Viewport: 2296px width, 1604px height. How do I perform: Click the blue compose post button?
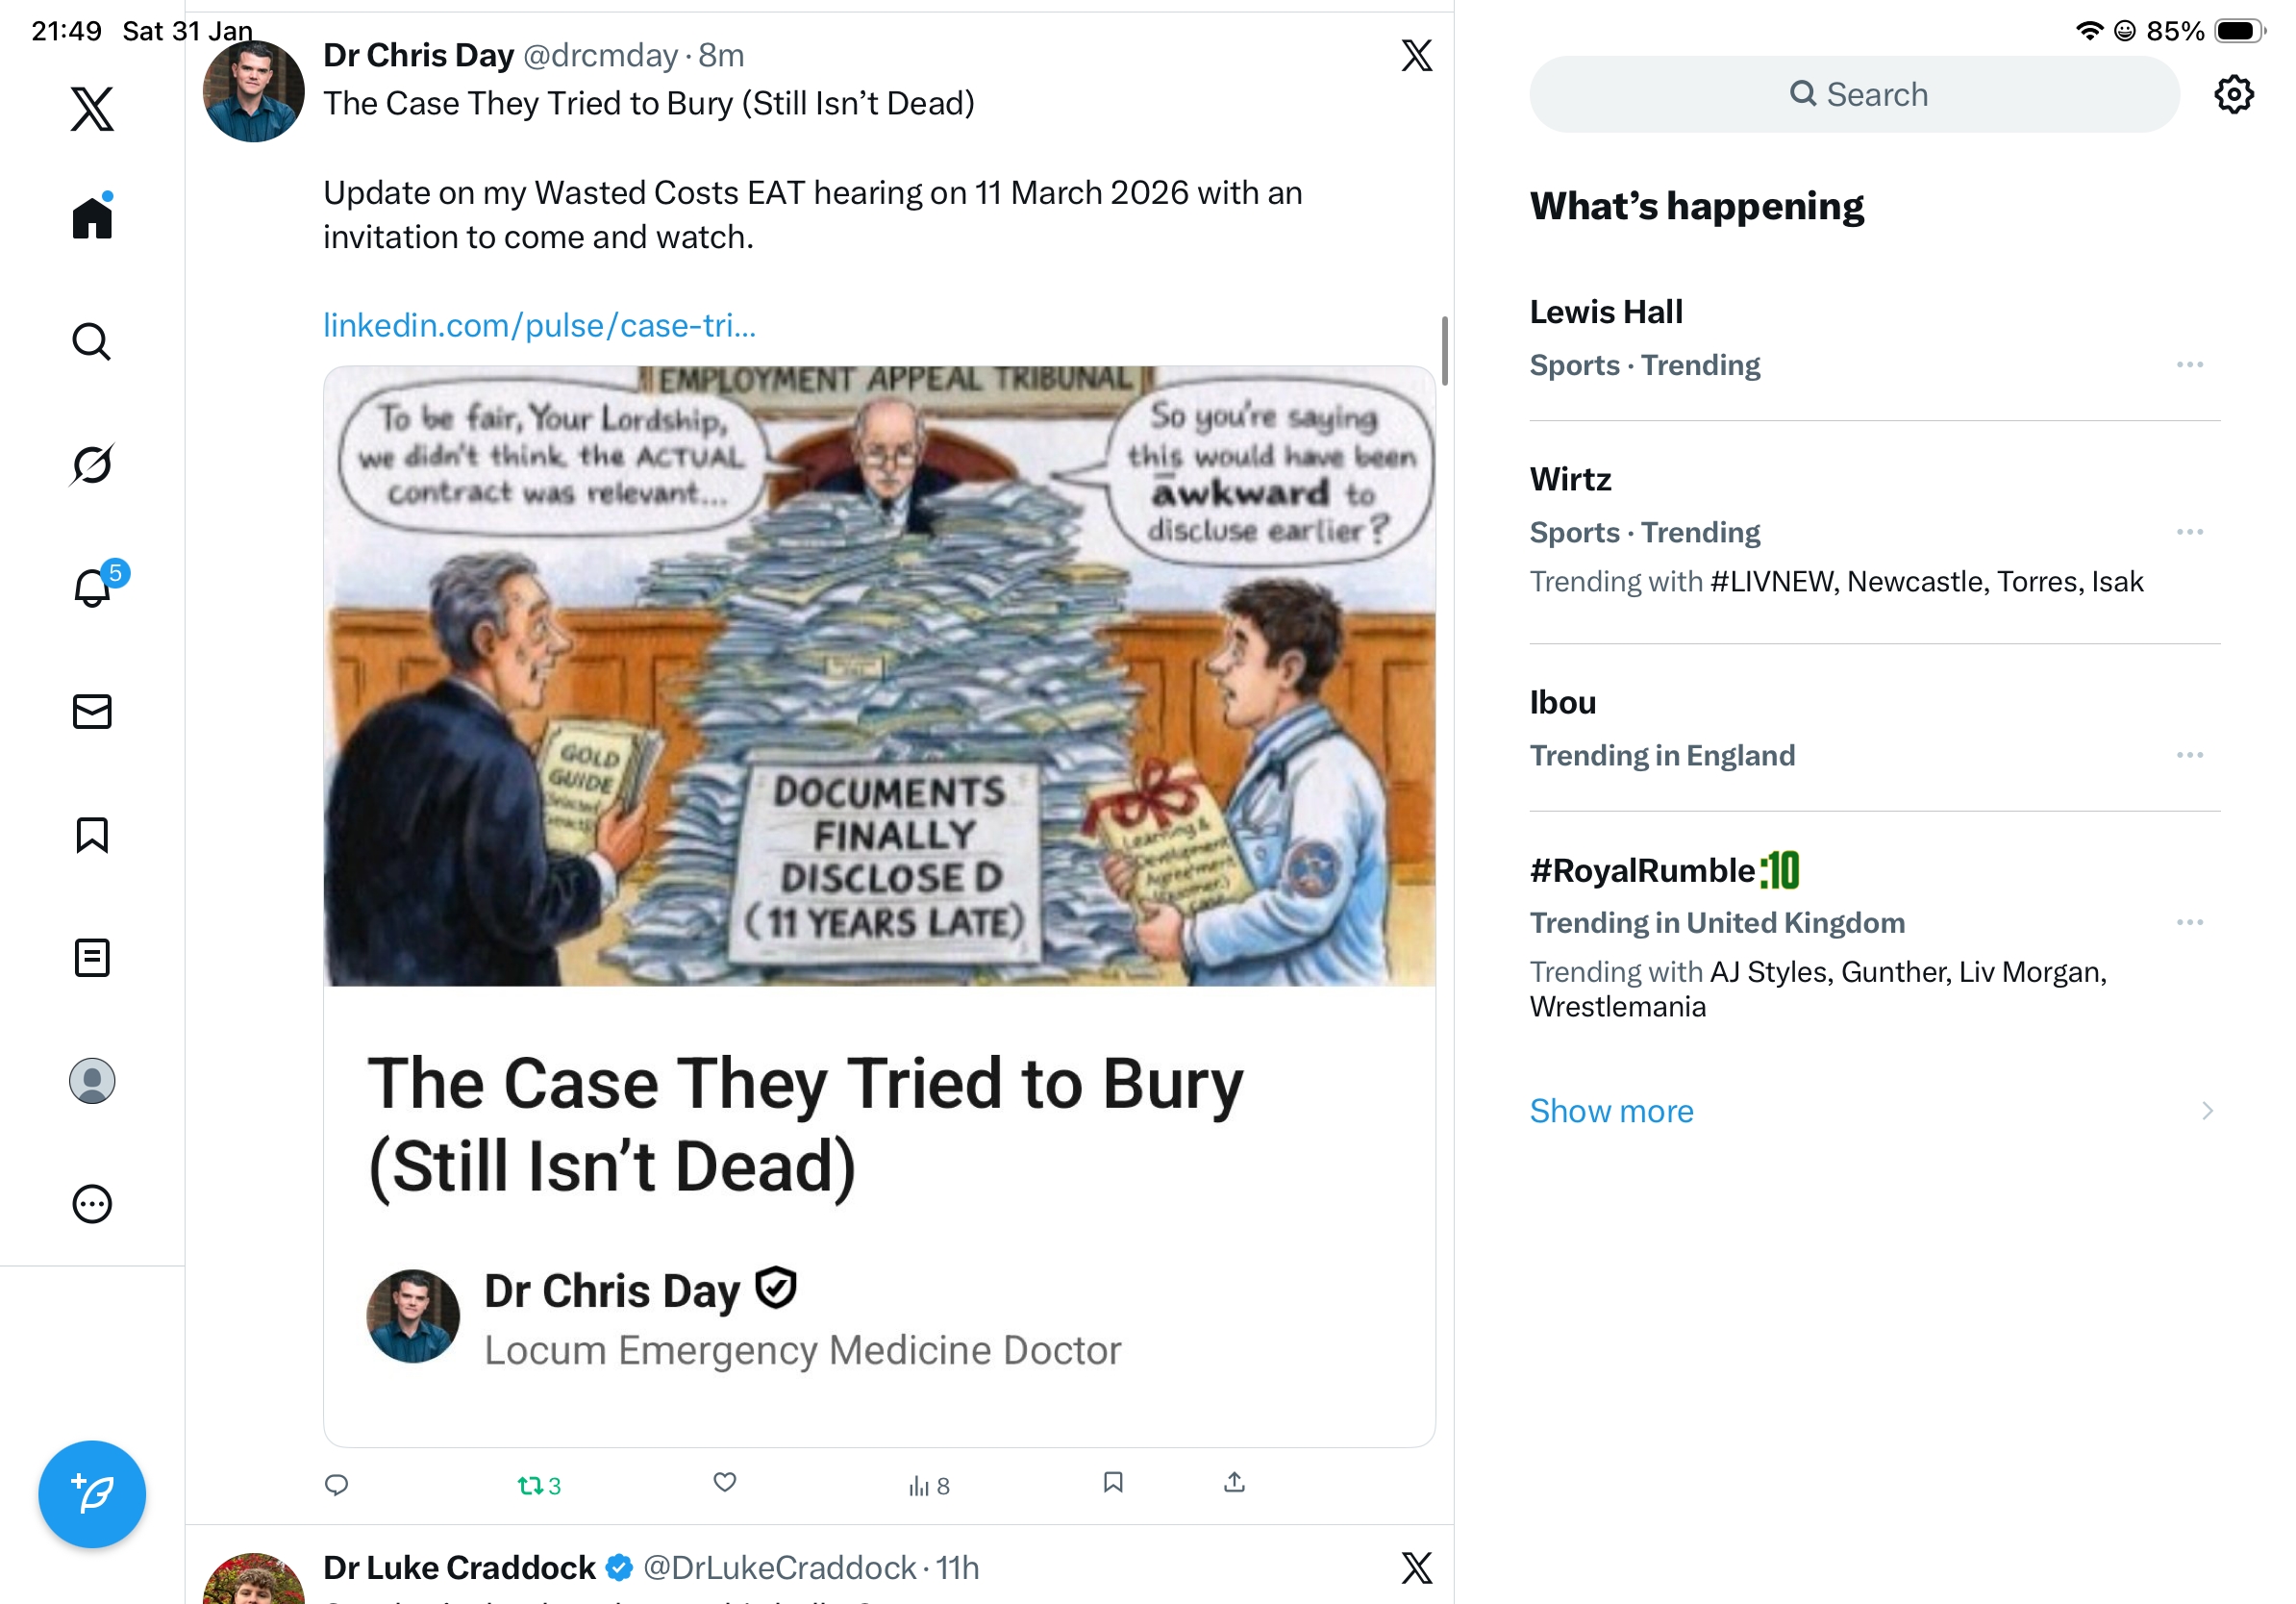(x=92, y=1493)
